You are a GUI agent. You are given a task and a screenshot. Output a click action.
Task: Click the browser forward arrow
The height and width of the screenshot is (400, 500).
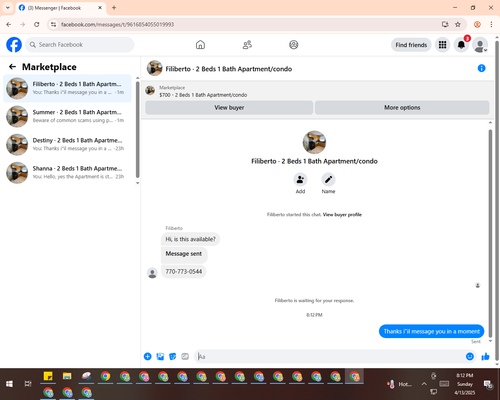[22, 24]
